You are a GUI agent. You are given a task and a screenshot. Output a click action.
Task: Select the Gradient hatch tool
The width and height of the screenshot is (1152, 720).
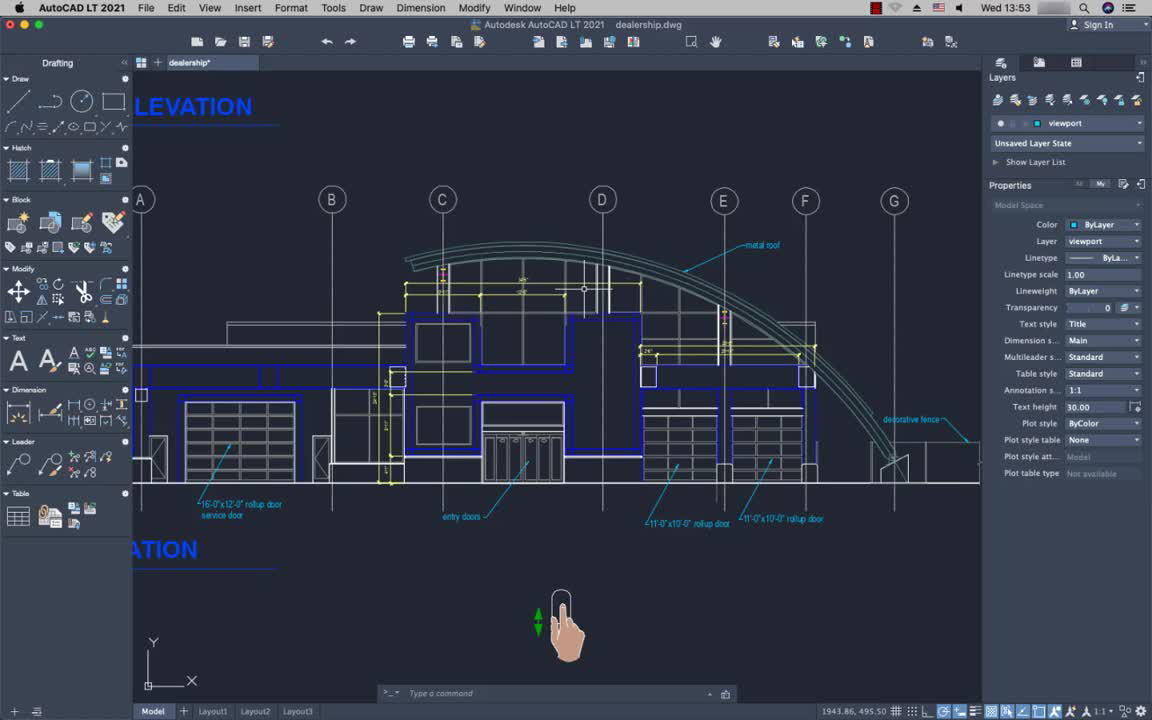click(x=82, y=170)
